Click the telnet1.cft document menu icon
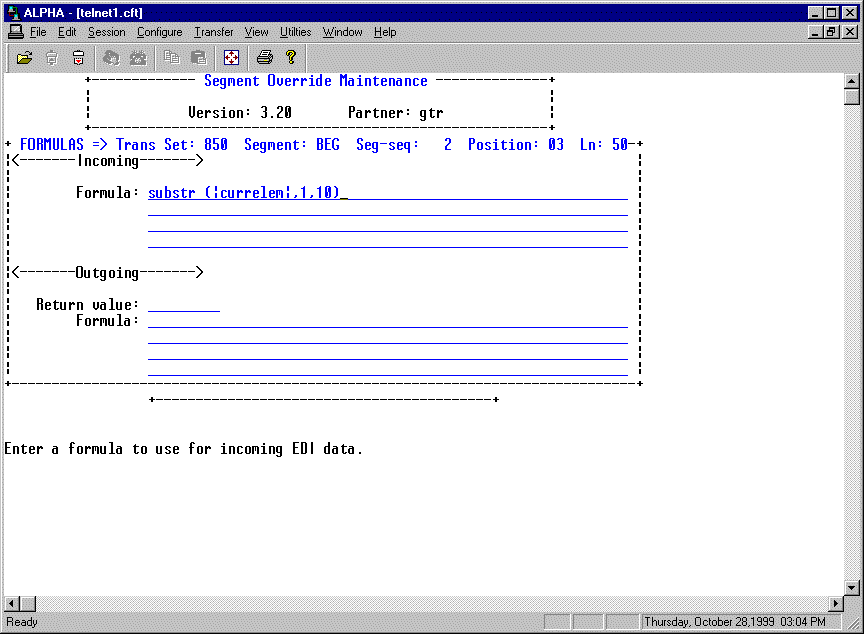The height and width of the screenshot is (634, 864). click(14, 31)
